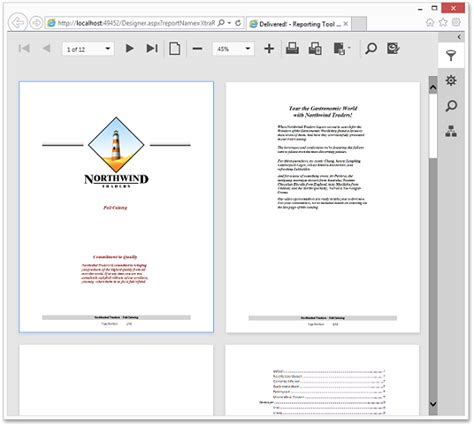Viewport: 474px width, 426px height.
Task: Click the scroll down arrow
Action: (433, 404)
